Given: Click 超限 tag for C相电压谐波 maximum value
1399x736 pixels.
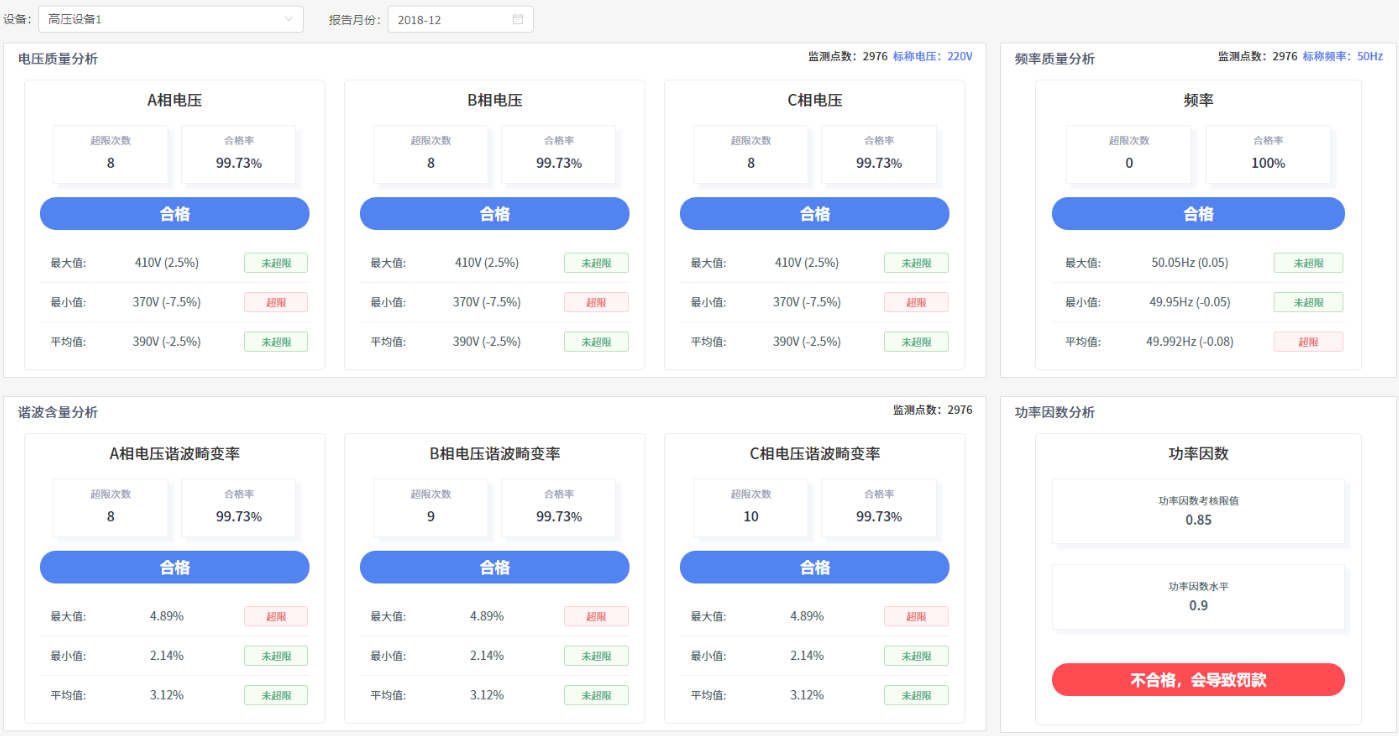Looking at the screenshot, I should coord(916,616).
